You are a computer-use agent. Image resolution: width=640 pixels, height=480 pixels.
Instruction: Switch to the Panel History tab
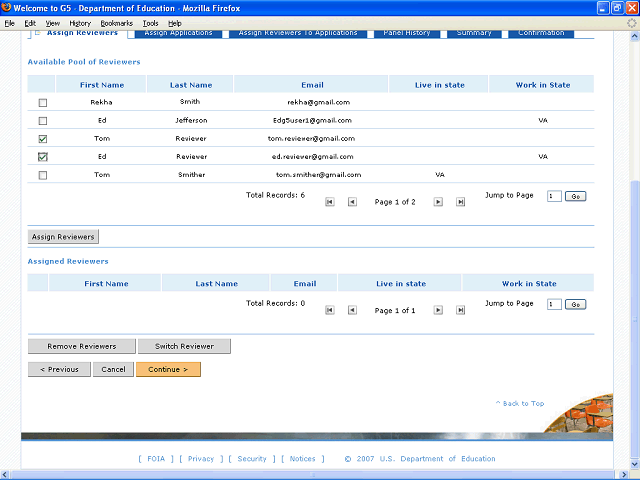407,34
